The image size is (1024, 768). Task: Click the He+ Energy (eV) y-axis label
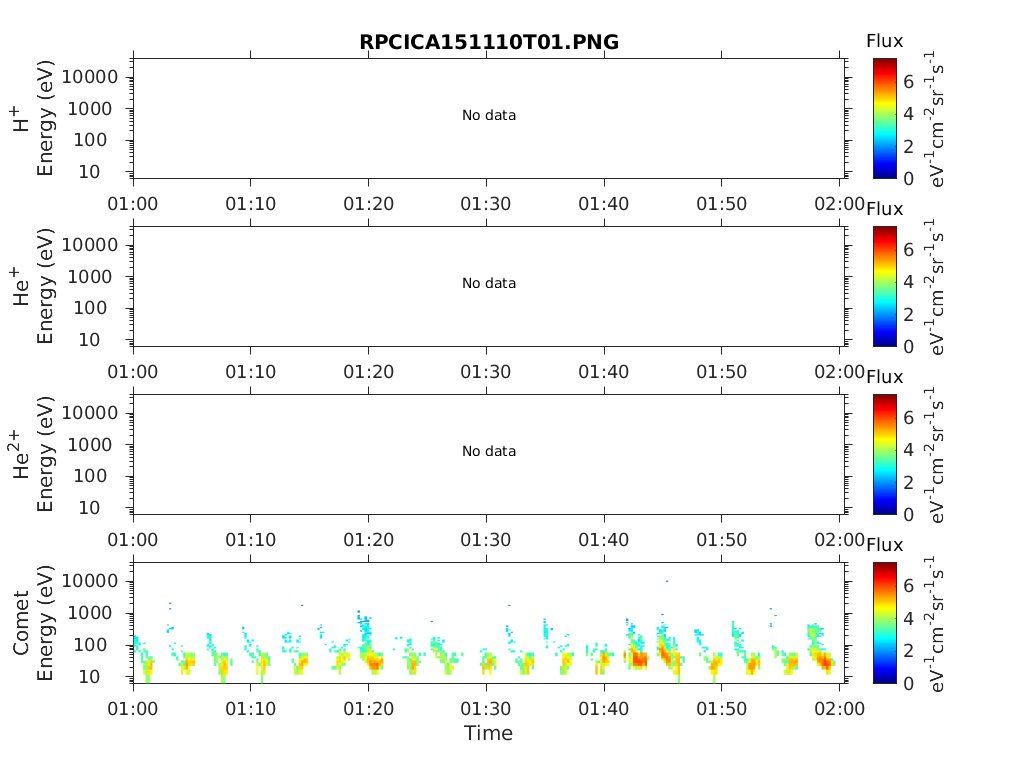coord(44,287)
